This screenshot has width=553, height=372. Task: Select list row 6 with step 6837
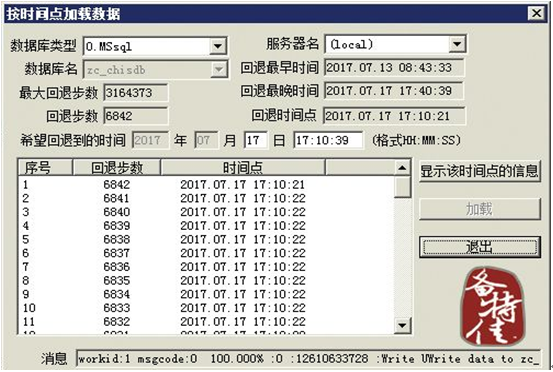(206, 253)
